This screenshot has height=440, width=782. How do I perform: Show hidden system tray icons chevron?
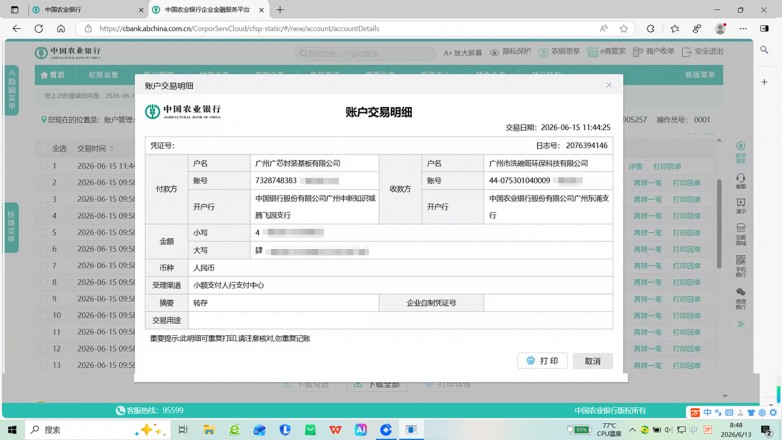[x=632, y=430]
